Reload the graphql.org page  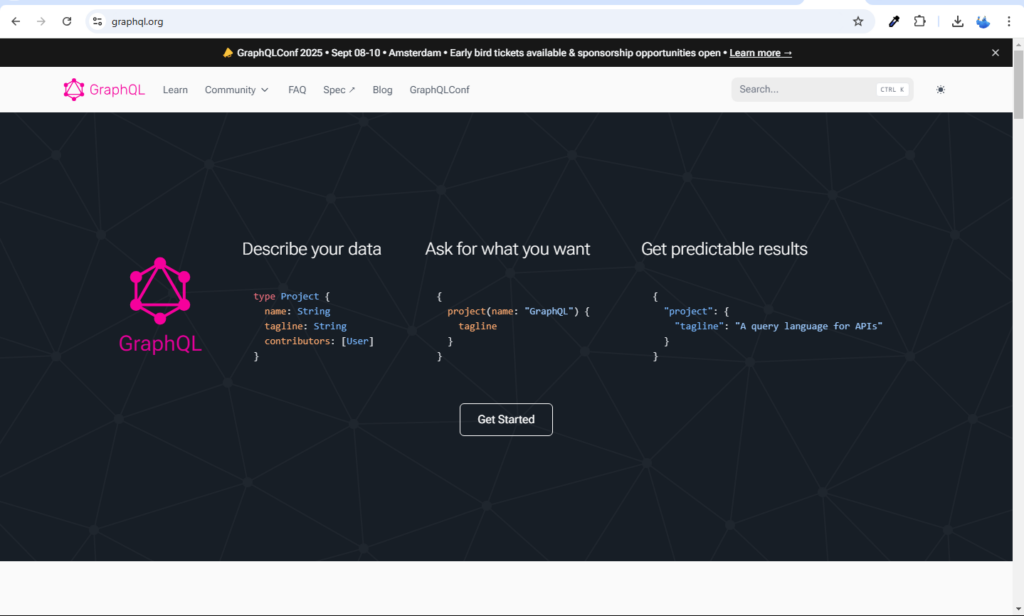pyautogui.click(x=67, y=22)
